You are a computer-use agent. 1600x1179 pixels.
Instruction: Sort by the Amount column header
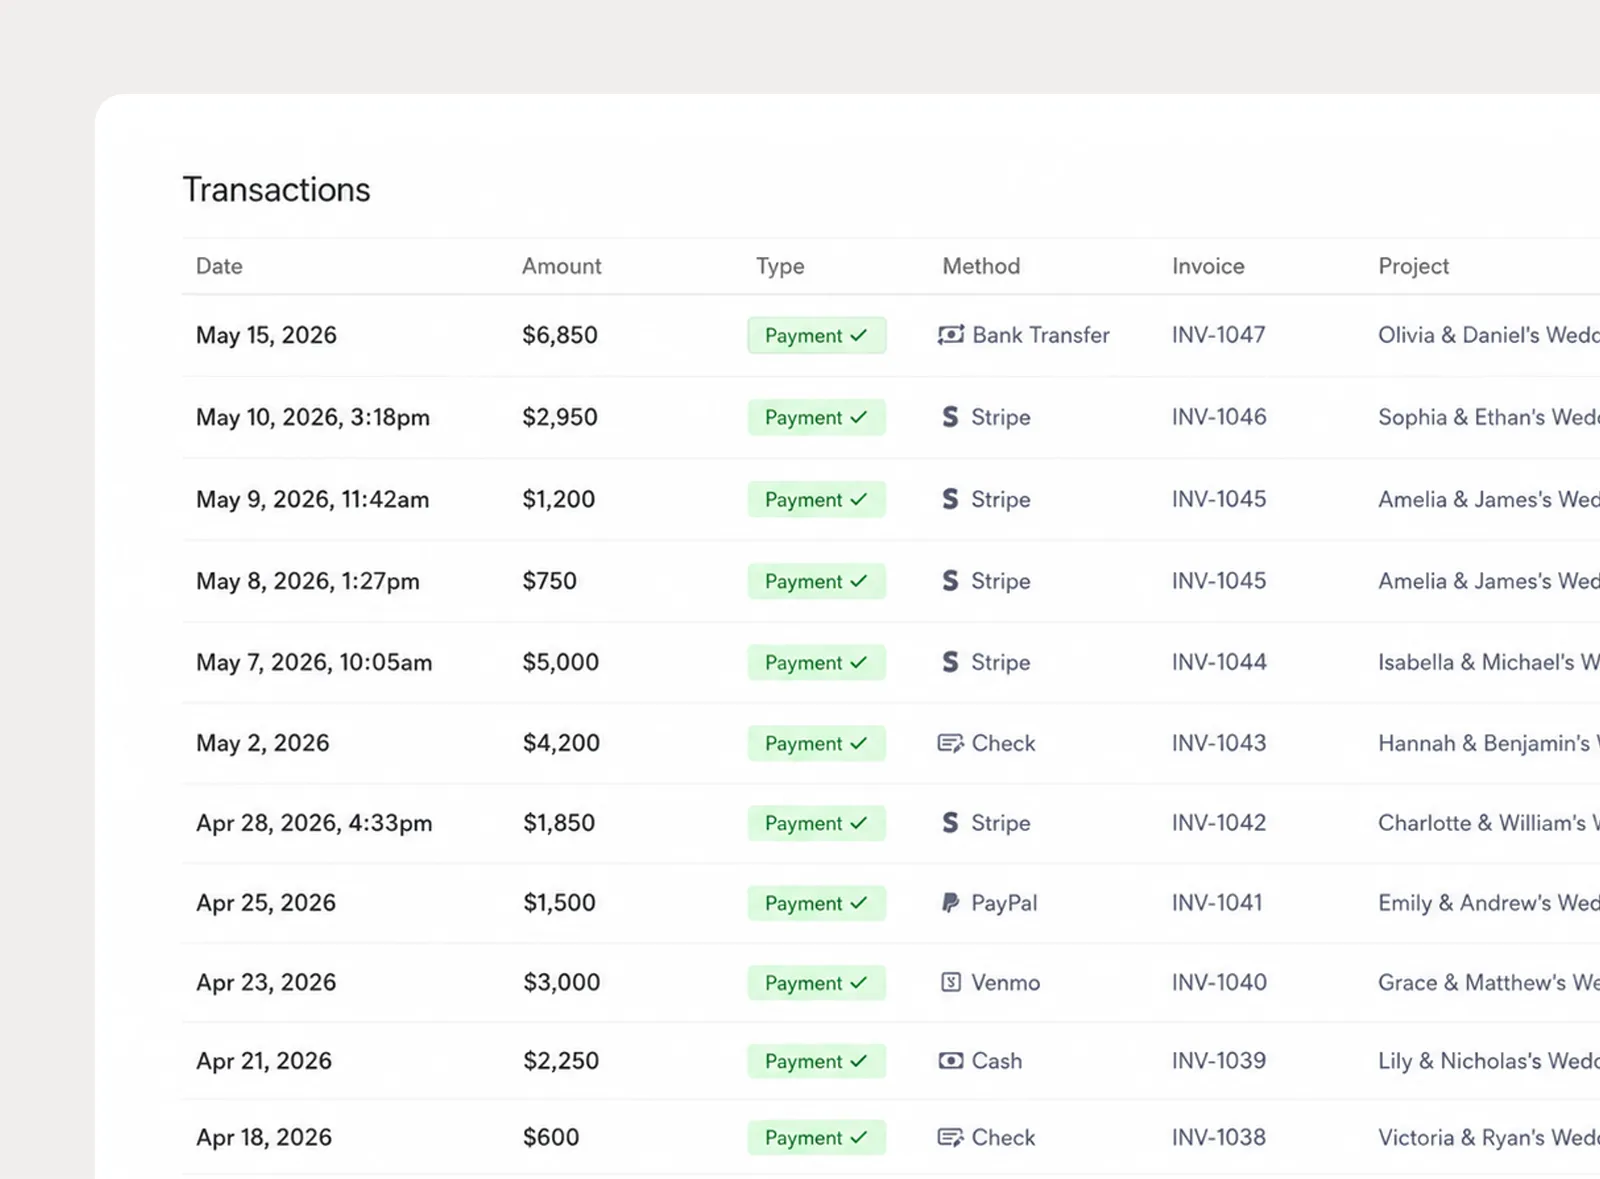click(561, 266)
